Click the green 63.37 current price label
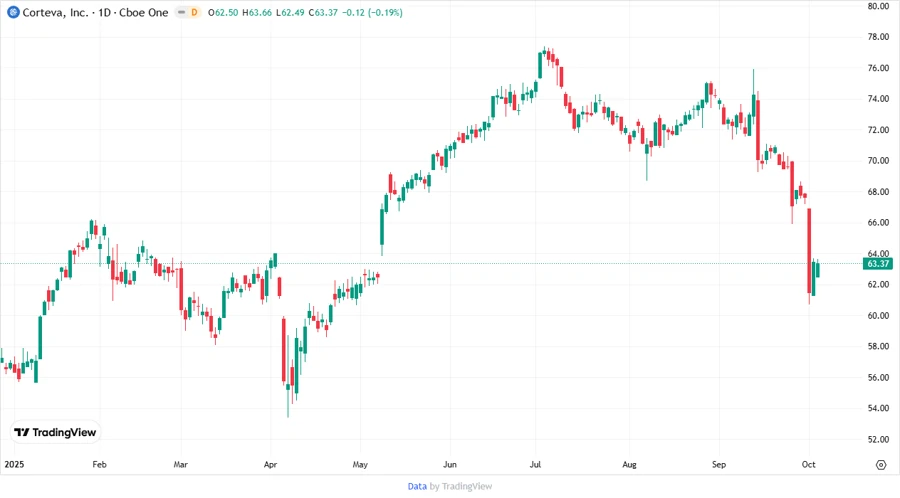This screenshot has height=498, width=900. click(x=878, y=264)
